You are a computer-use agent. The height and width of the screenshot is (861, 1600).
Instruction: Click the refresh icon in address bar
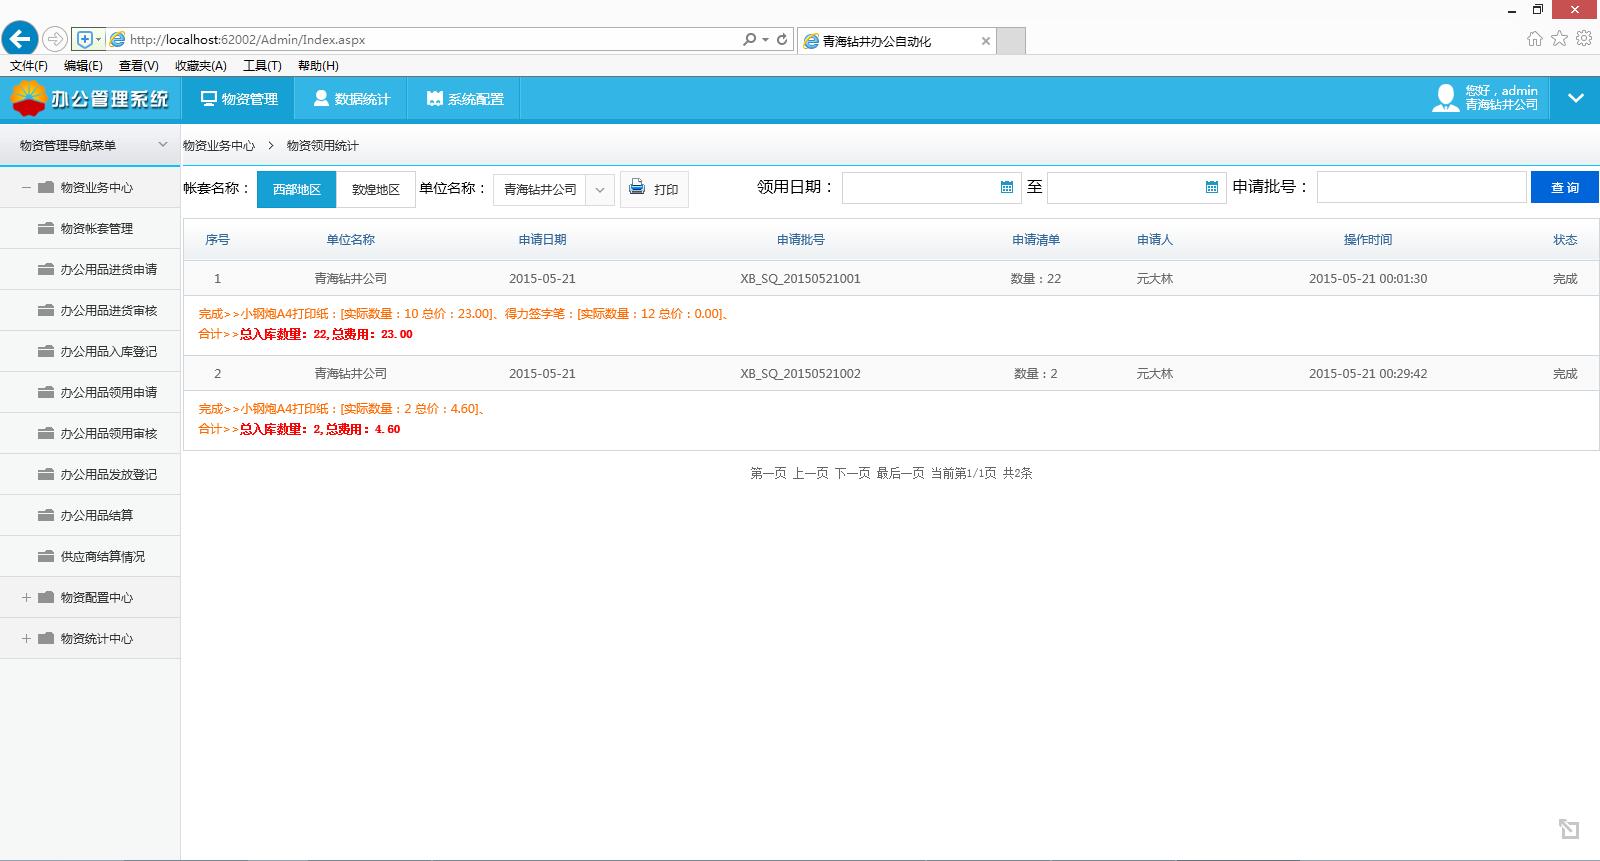click(x=782, y=40)
